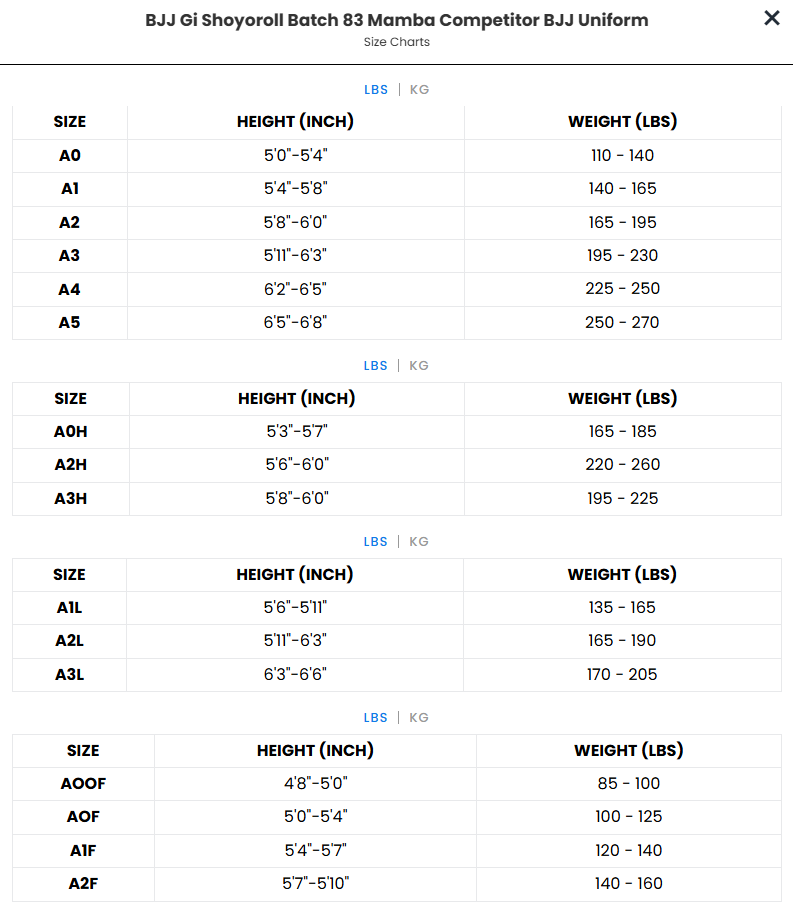Screen dimensions: 793x915
Task: Switch the A0H–A3H table to KG
Action: pos(419,366)
